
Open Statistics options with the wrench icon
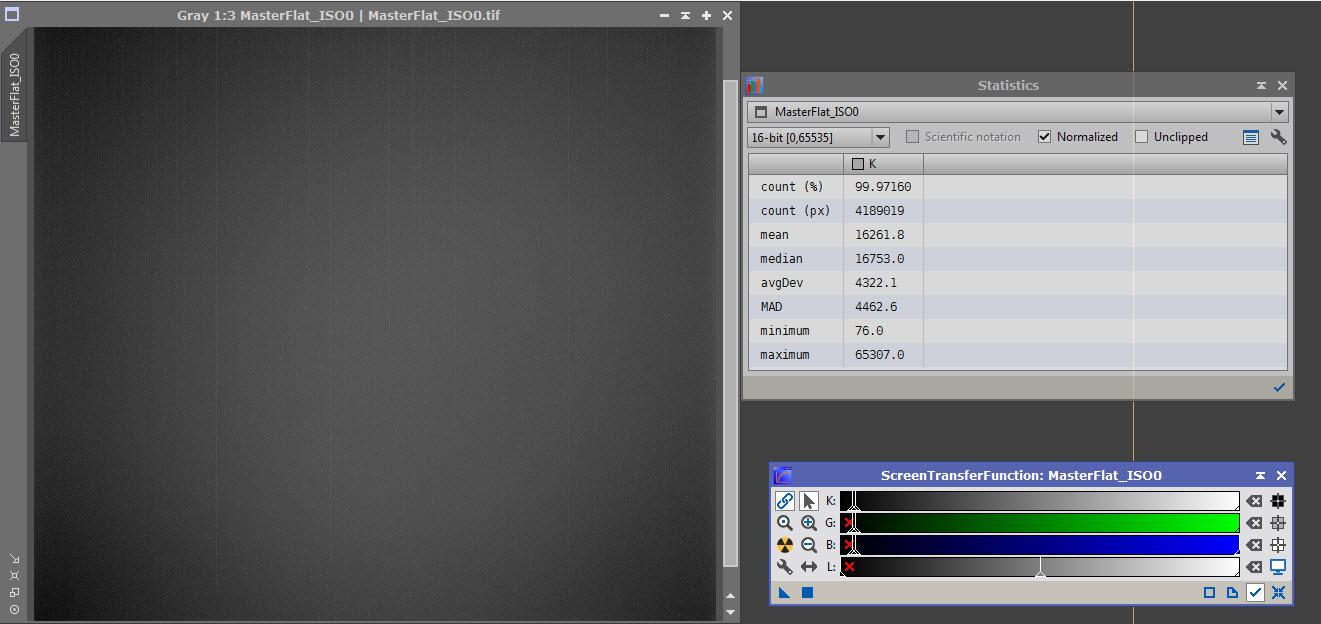tap(1279, 137)
